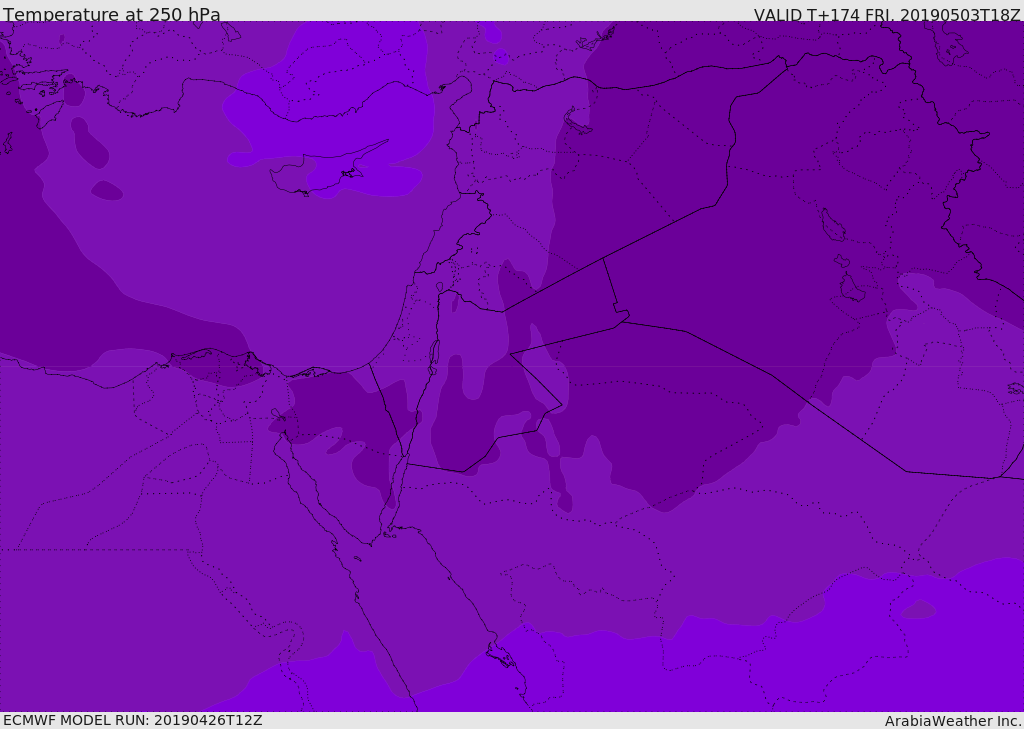
Task: Click the small dark oval patch in the Mediterranean
Action: (106, 191)
